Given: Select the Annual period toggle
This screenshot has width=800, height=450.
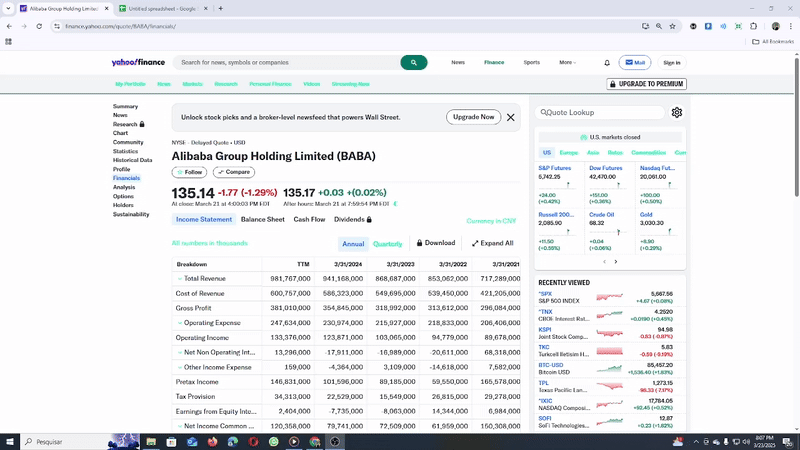Looking at the screenshot, I should 353,244.
